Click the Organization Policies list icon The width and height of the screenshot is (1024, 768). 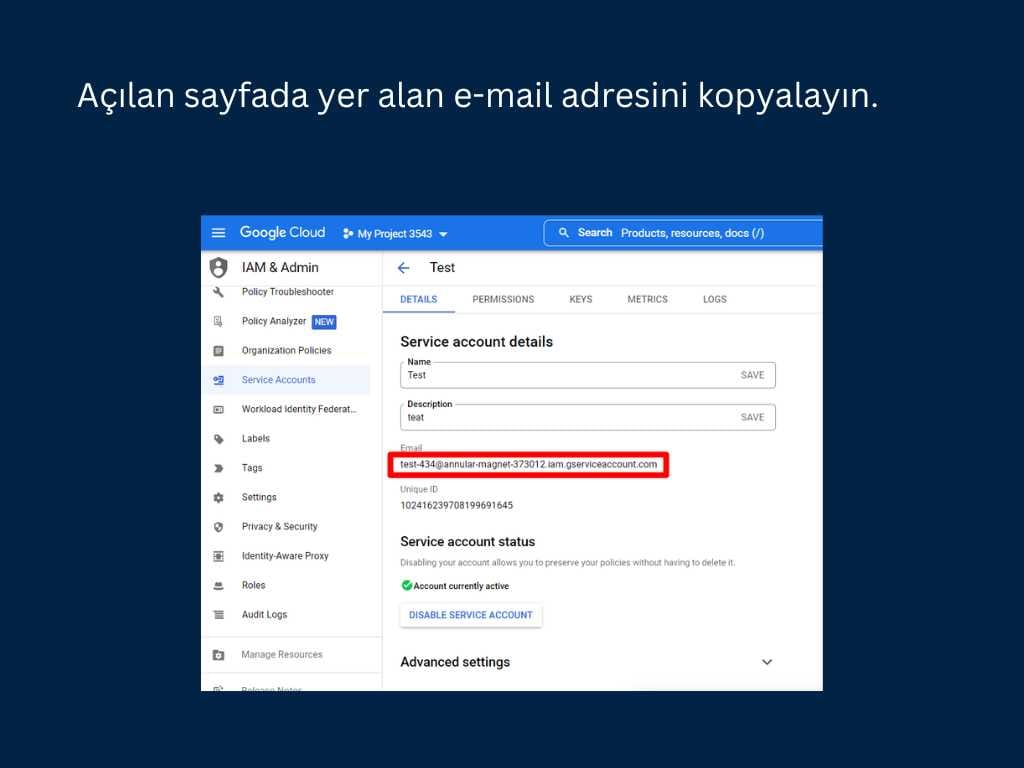tap(219, 351)
